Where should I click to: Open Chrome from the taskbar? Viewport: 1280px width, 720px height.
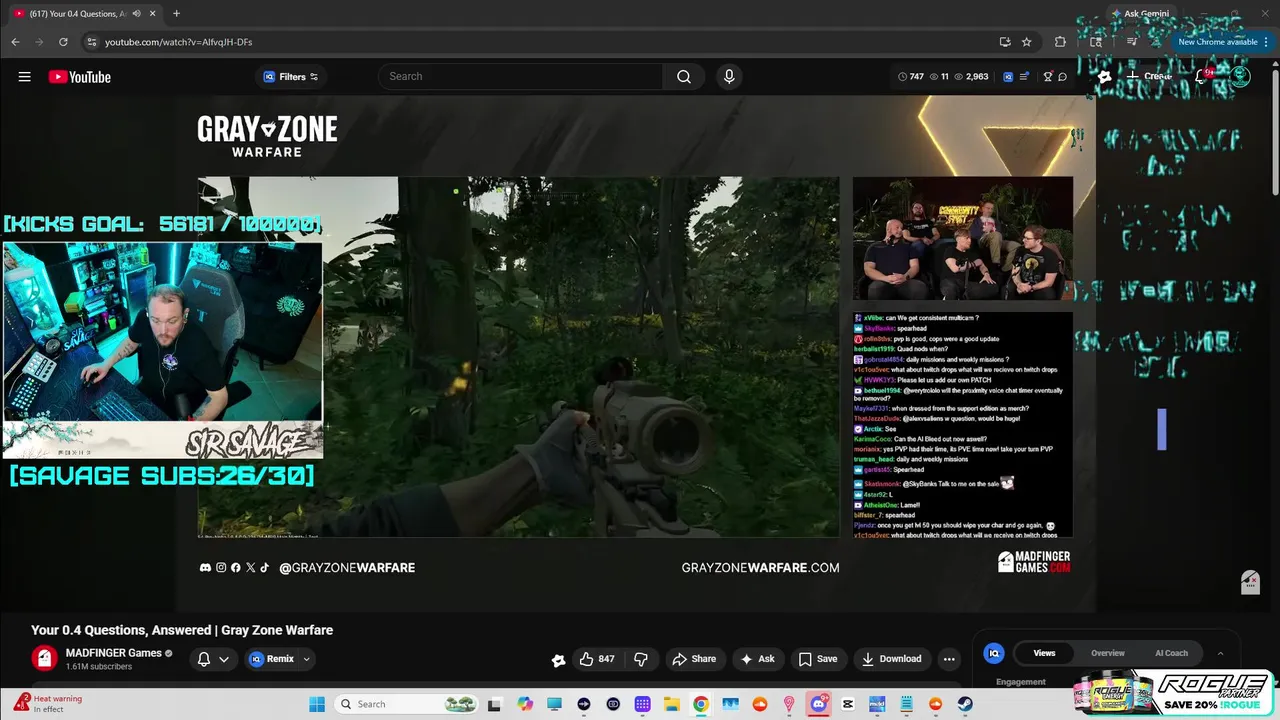[x=701, y=704]
